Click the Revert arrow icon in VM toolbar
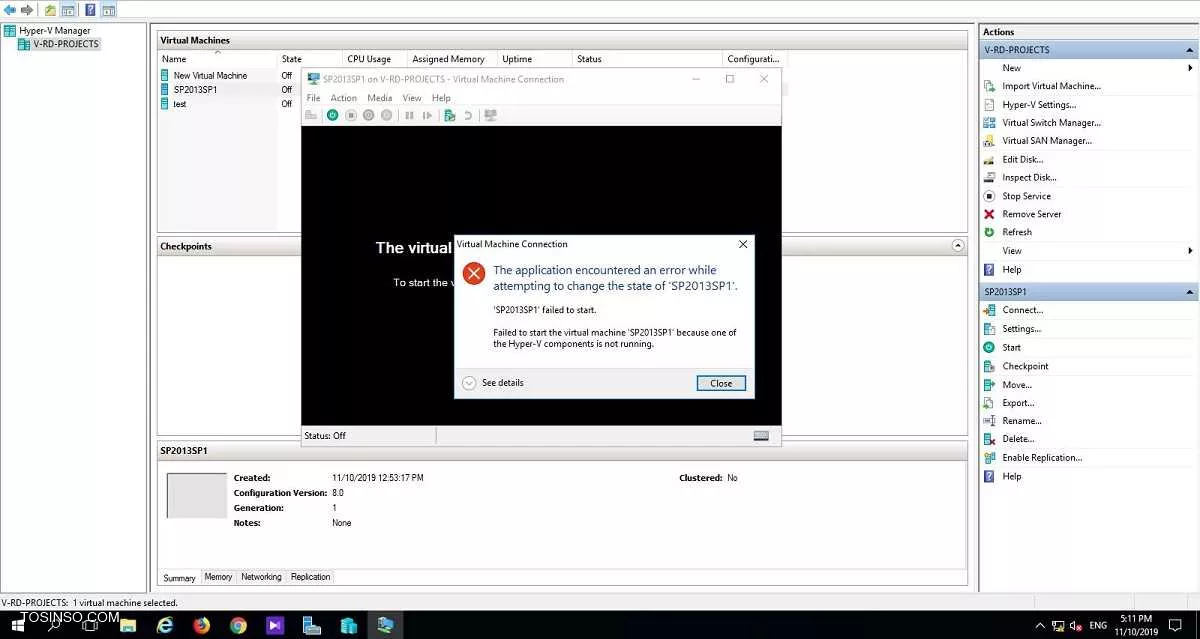The width and height of the screenshot is (1200, 639). [468, 116]
